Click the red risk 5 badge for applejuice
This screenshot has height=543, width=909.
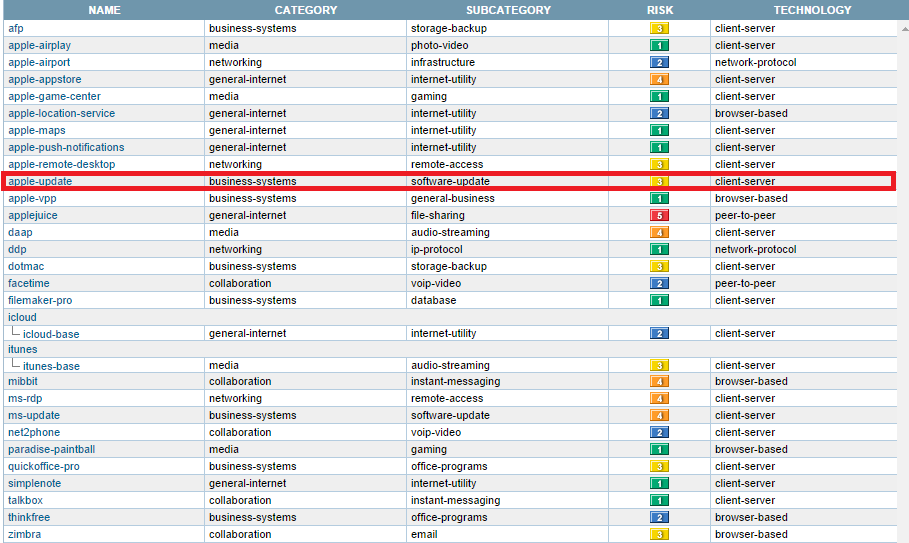pos(659,216)
